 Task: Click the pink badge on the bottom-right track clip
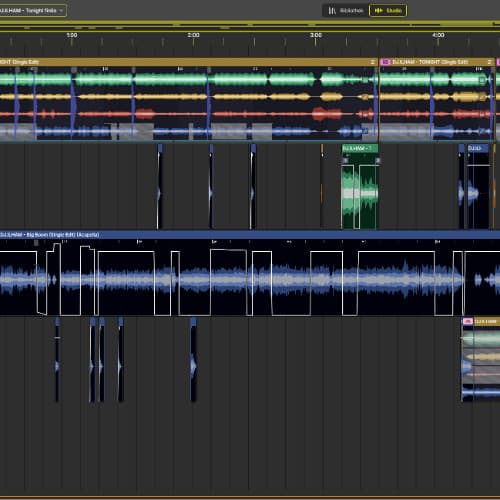pos(468,321)
